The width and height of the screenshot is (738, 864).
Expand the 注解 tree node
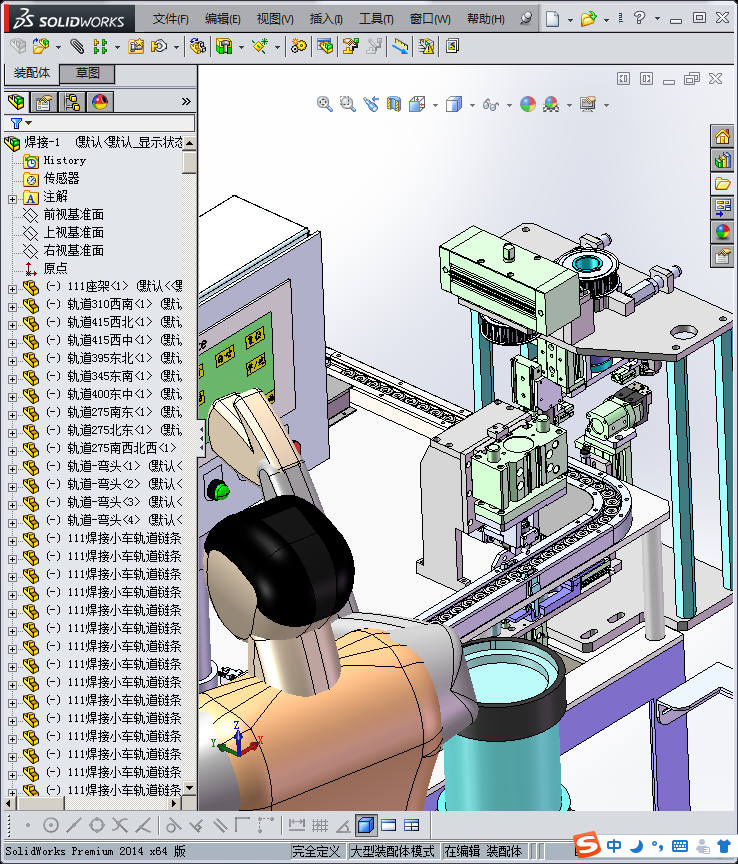[x=12, y=199]
